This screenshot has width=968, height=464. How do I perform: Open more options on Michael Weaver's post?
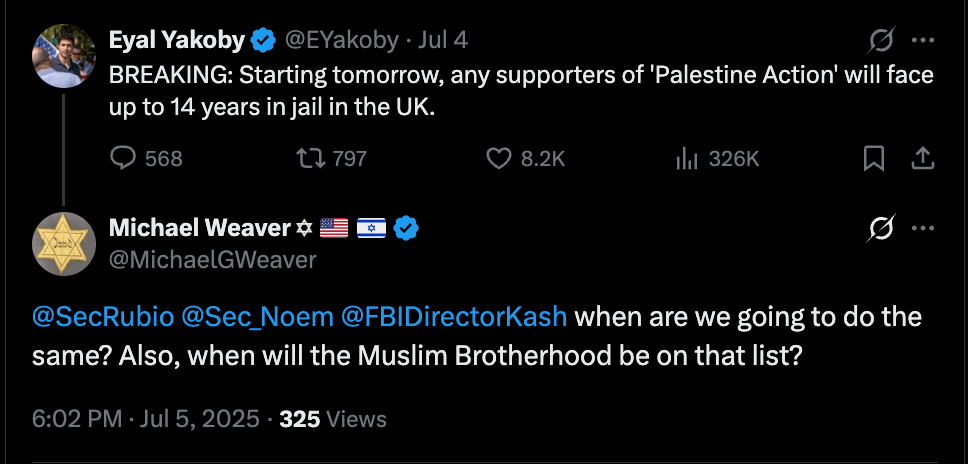click(x=924, y=229)
